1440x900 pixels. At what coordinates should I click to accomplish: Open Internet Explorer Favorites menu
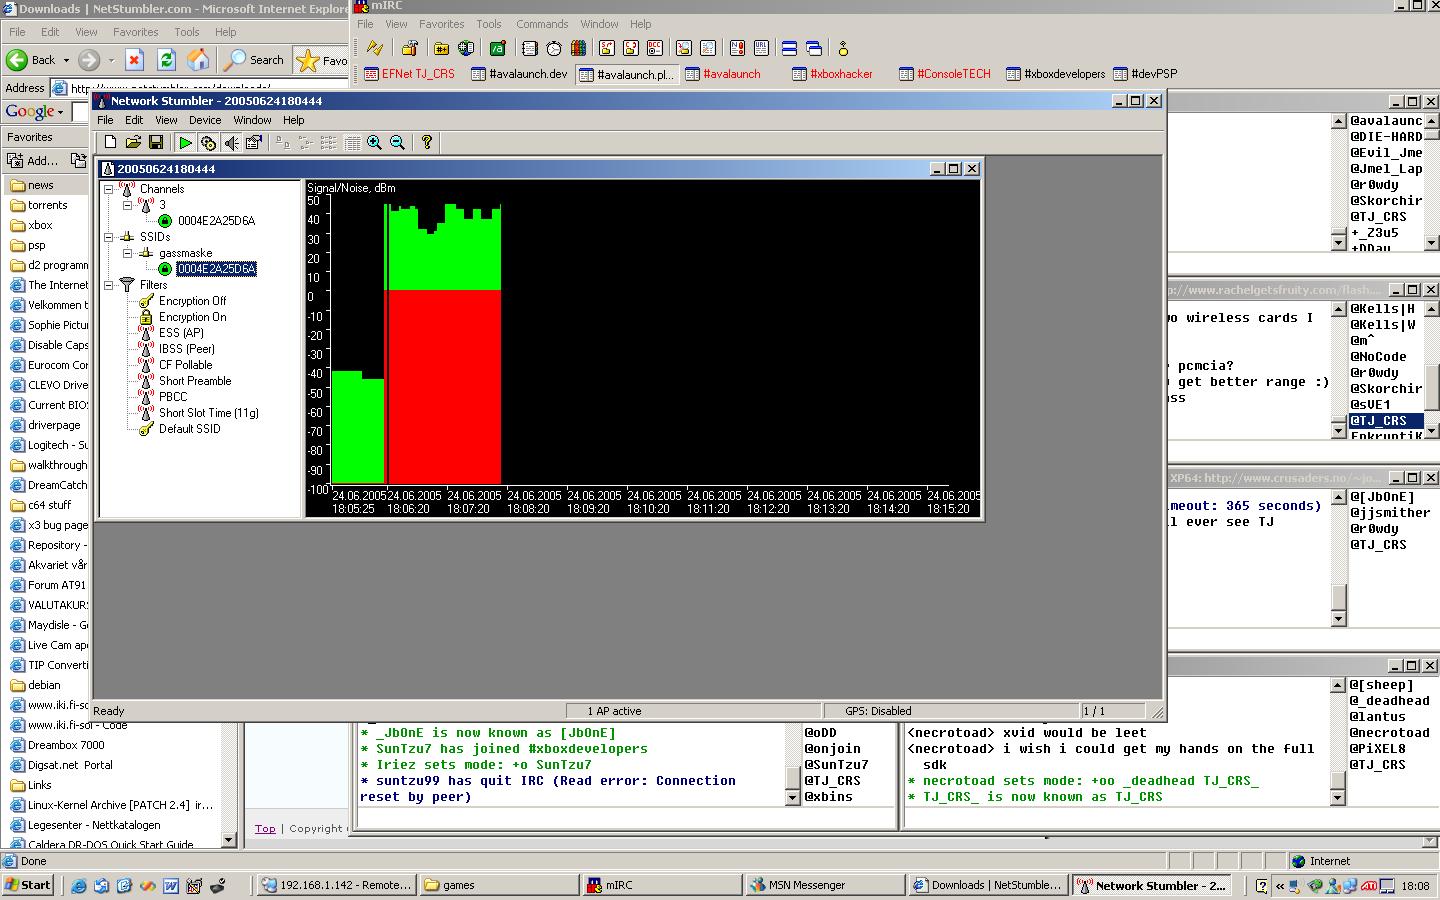pos(135,32)
